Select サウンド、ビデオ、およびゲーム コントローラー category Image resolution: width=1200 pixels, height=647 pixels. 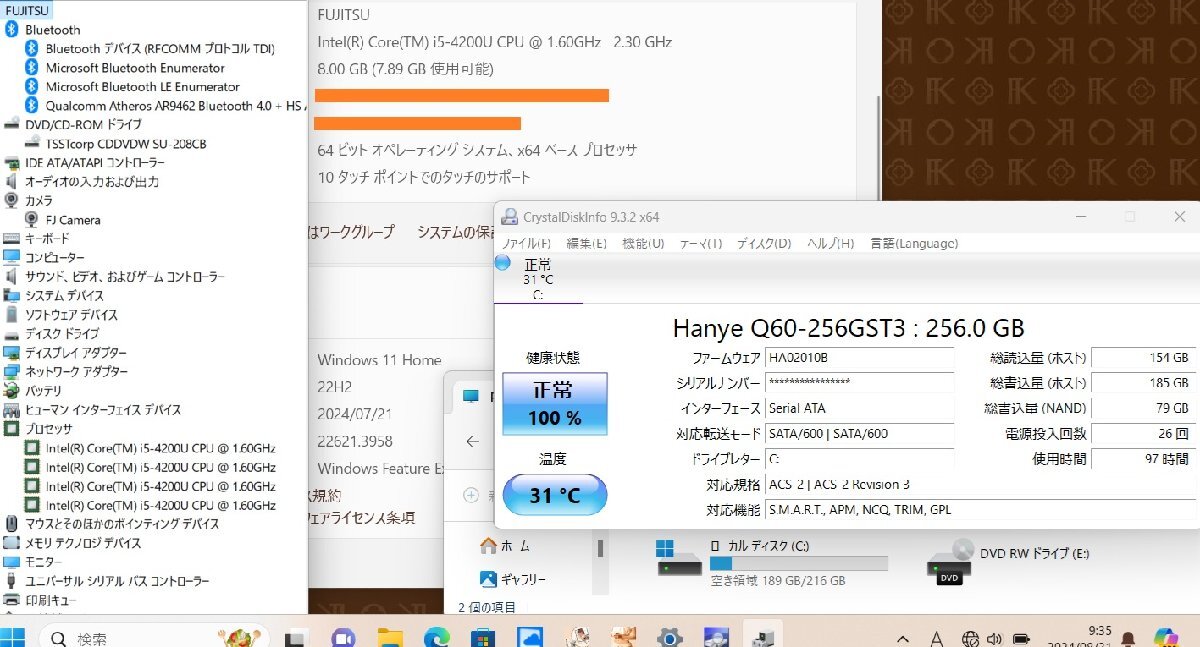(x=125, y=277)
